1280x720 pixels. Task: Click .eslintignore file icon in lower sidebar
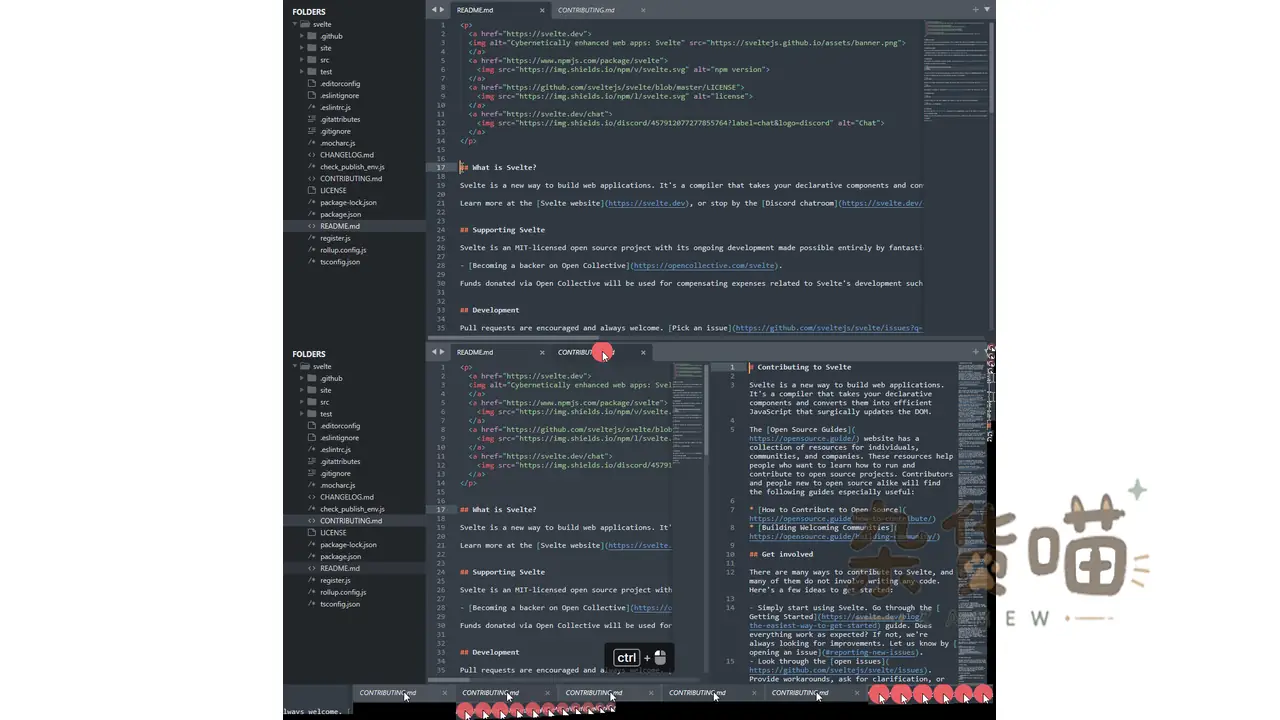tap(312, 438)
